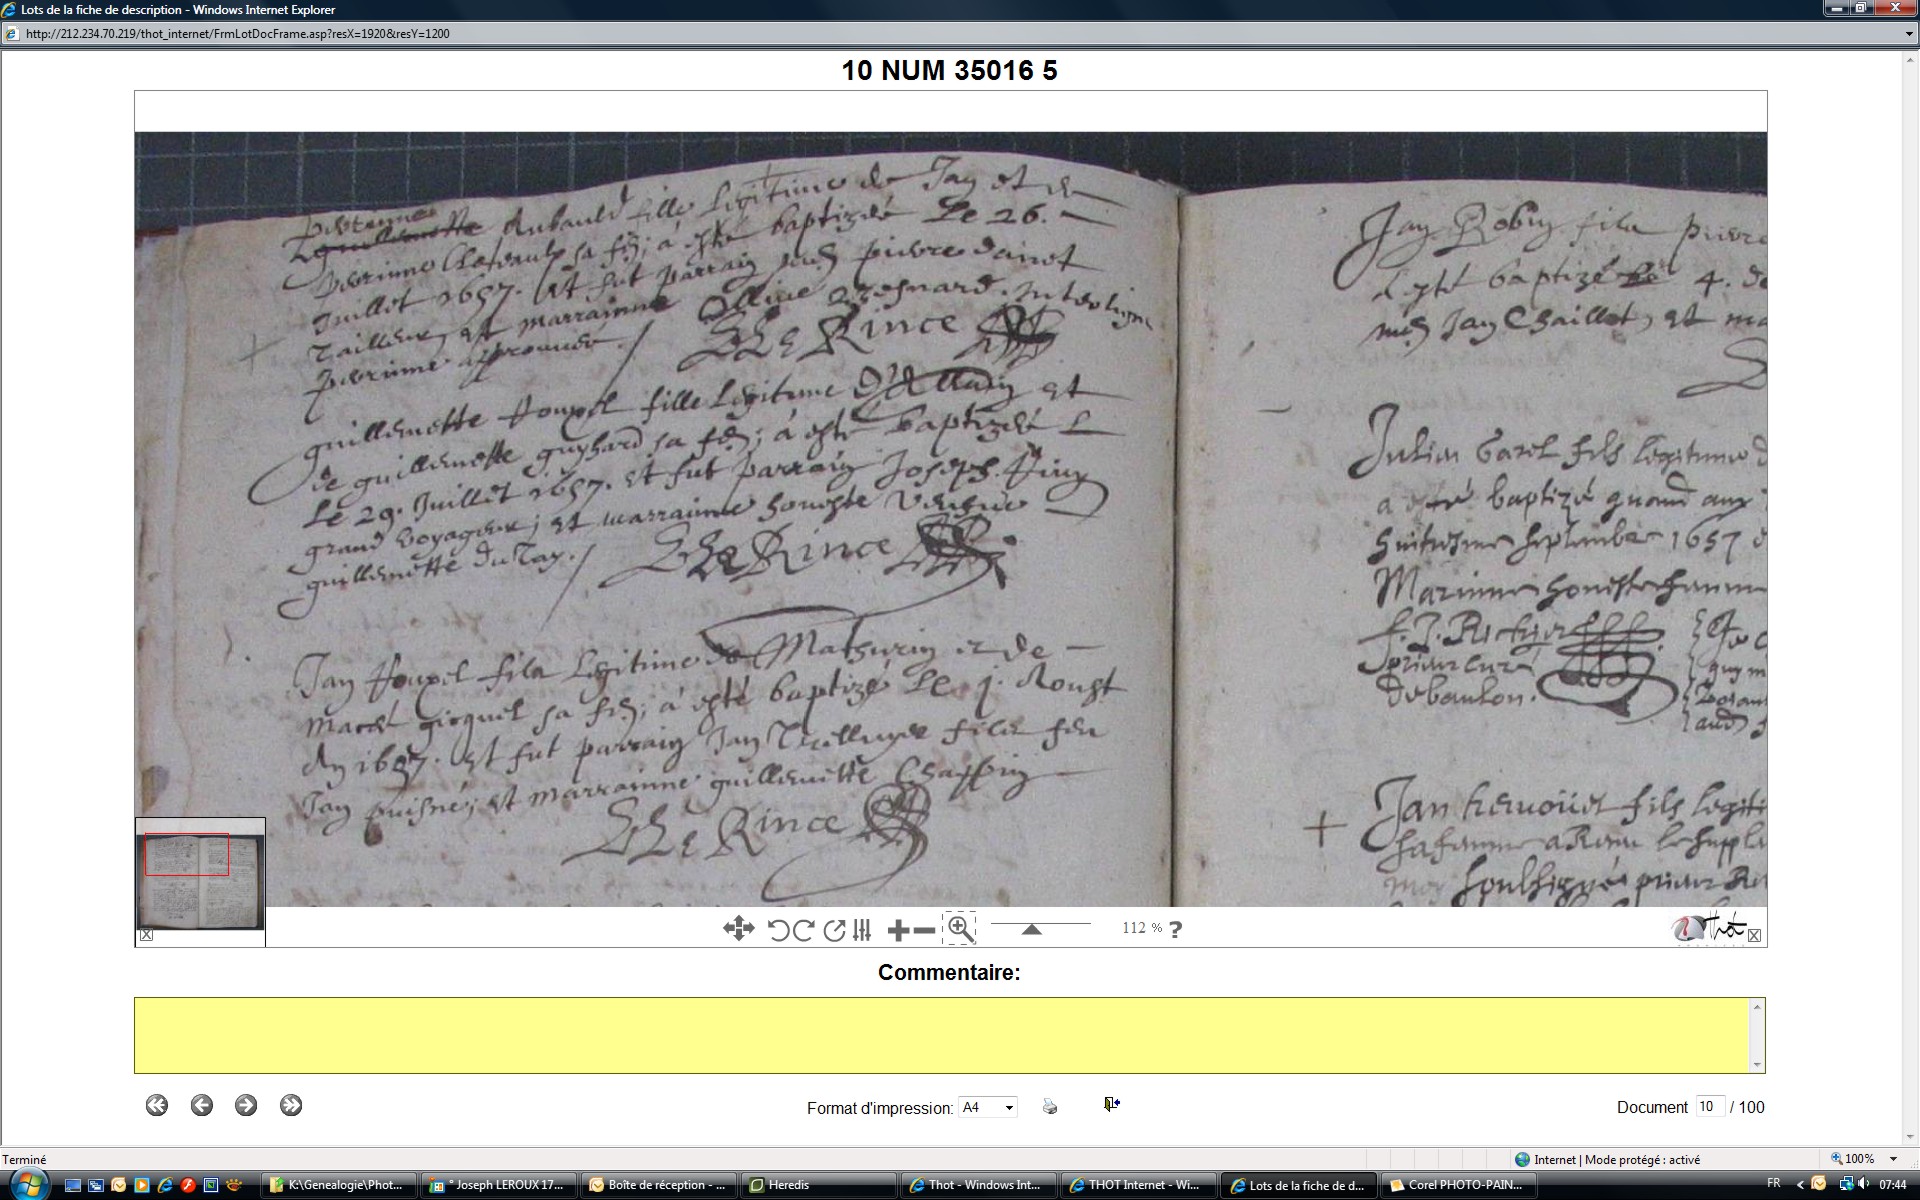1920x1200 pixels.
Task: Click the page overview thumbnail
Action: [200, 880]
